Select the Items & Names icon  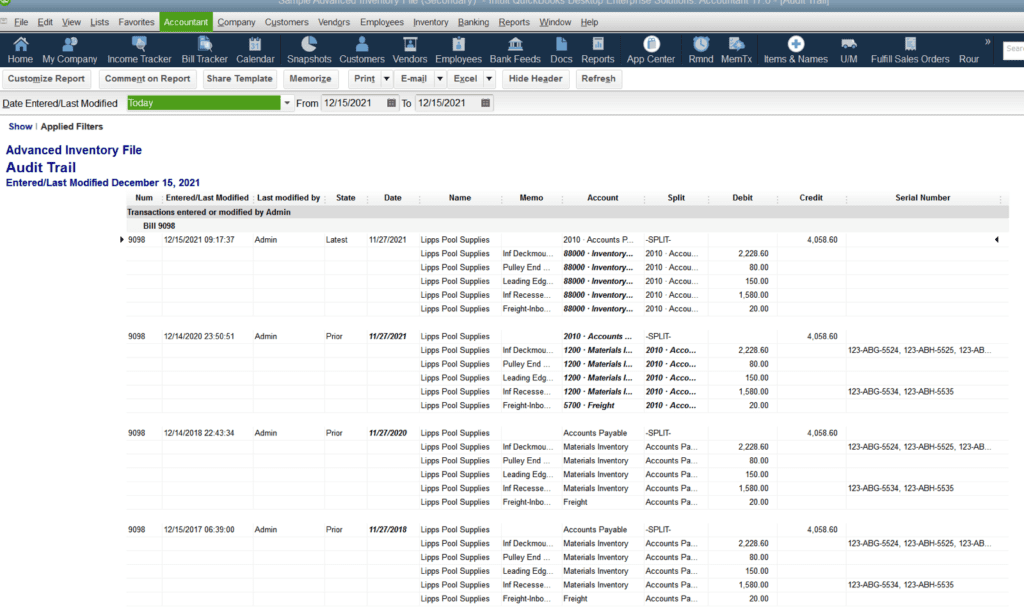tap(795, 48)
